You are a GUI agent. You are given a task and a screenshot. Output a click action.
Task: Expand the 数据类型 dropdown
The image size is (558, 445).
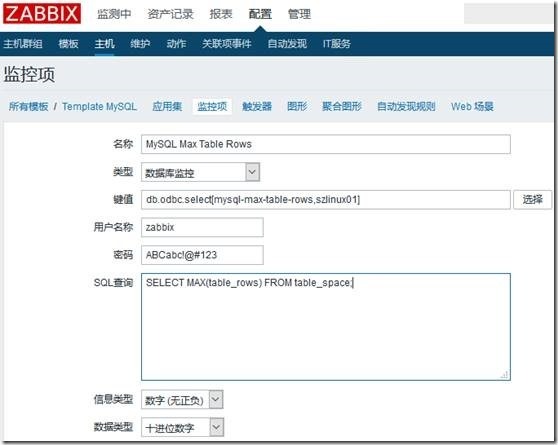(216, 427)
